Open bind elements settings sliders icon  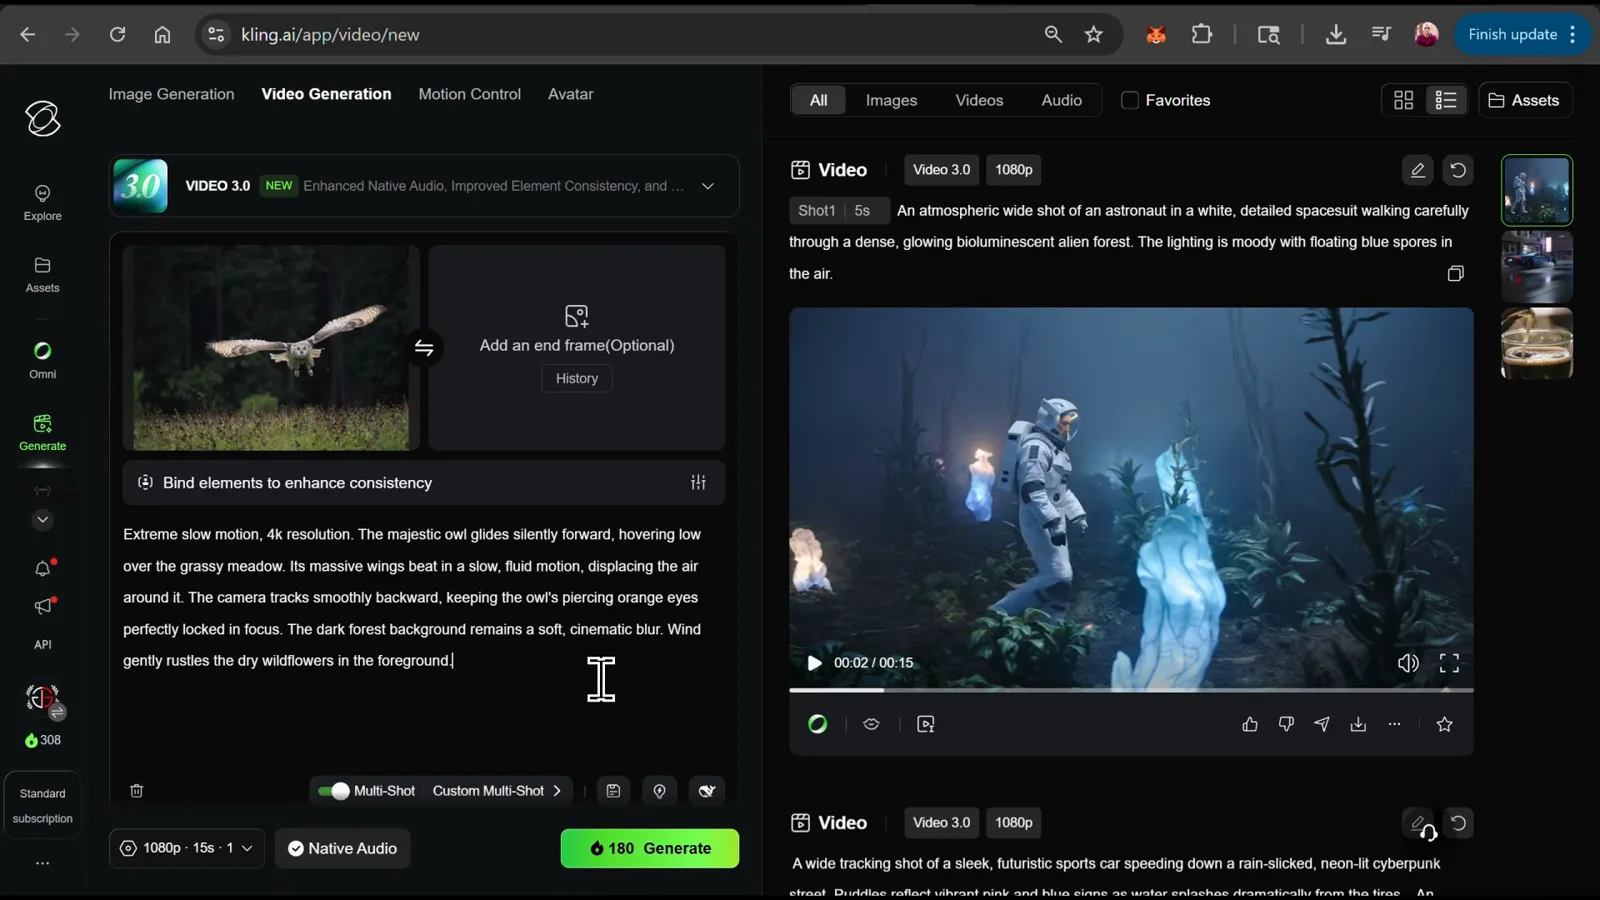(698, 482)
